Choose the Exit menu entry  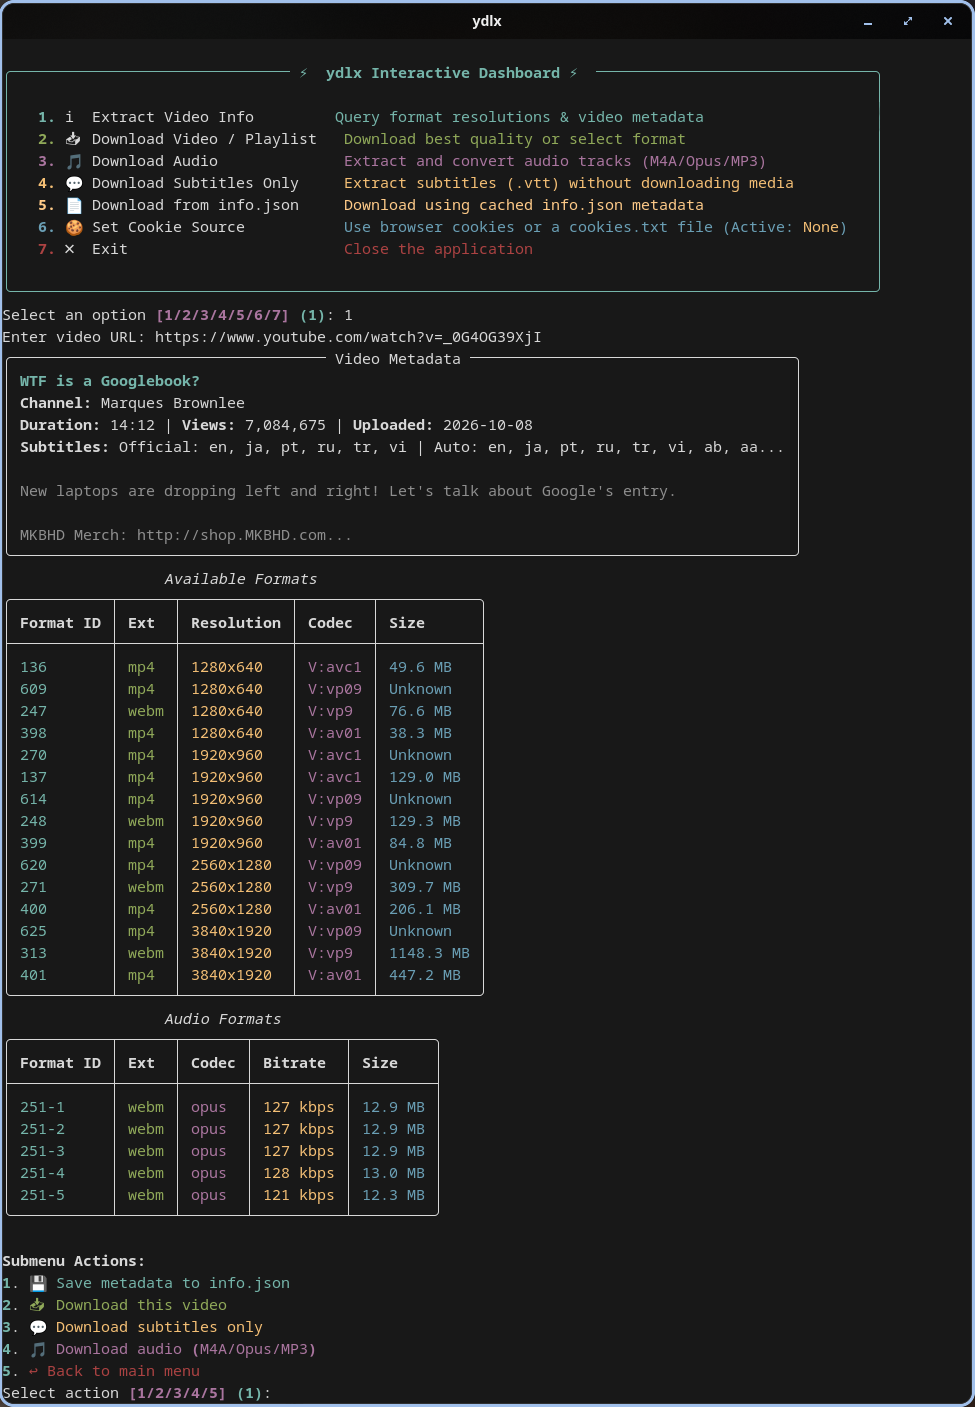pyautogui.click(x=110, y=249)
